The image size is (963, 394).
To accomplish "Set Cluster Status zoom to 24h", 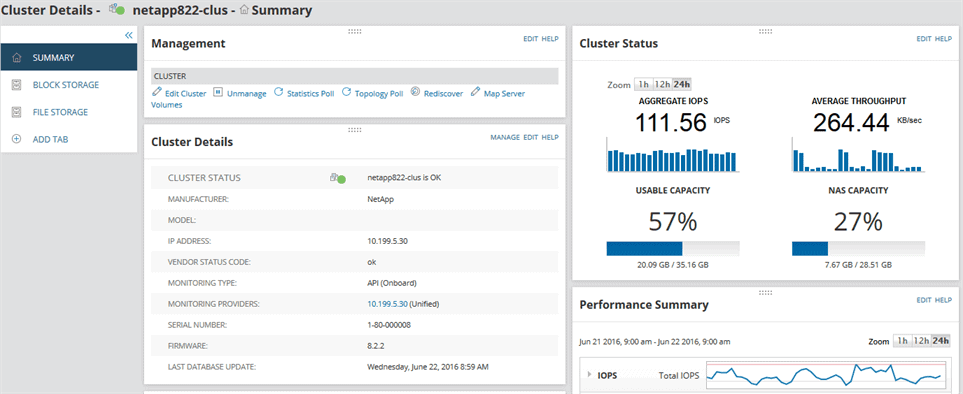I will point(682,84).
